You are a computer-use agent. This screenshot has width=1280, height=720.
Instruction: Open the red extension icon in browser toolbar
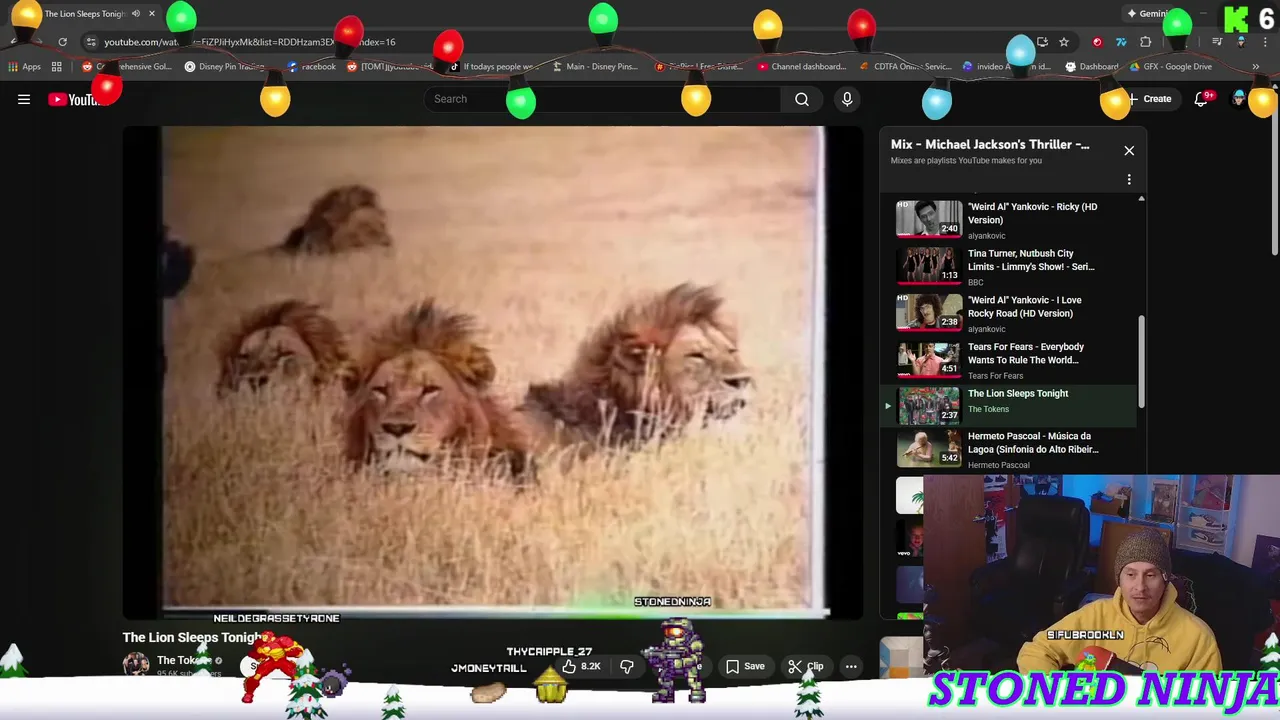[x=1097, y=42]
